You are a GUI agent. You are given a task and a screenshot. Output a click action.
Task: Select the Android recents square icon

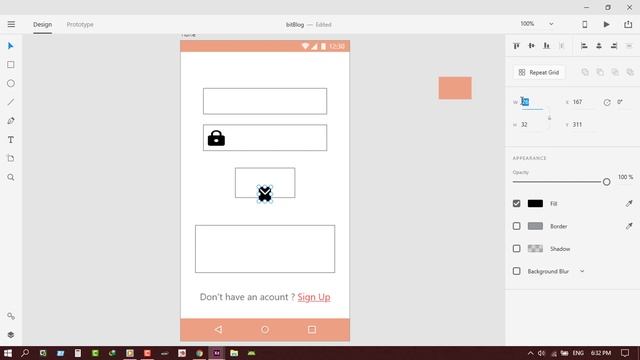tap(312, 329)
